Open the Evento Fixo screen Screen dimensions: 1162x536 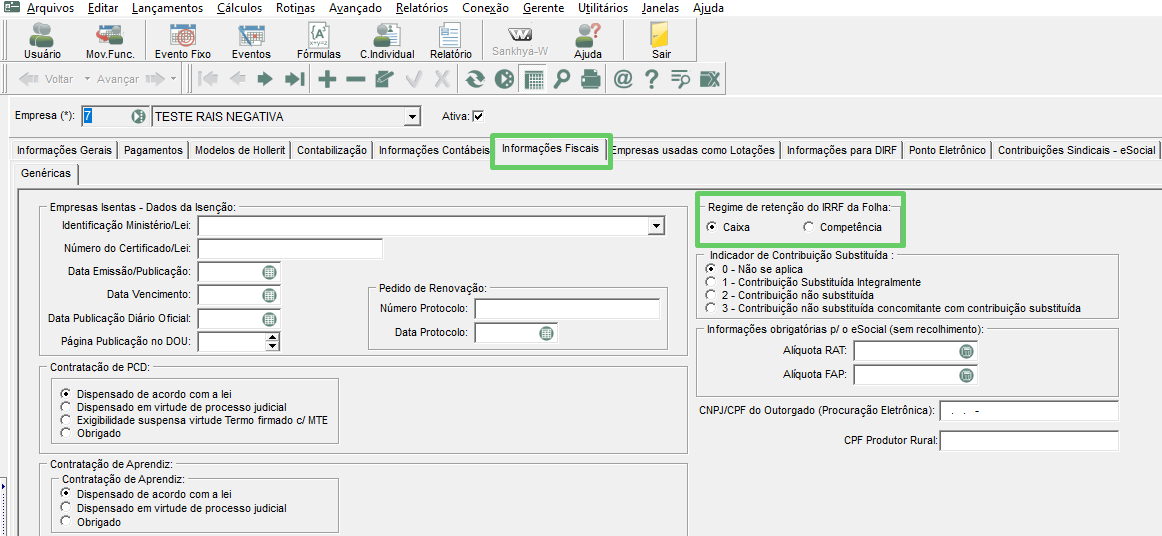point(182,41)
